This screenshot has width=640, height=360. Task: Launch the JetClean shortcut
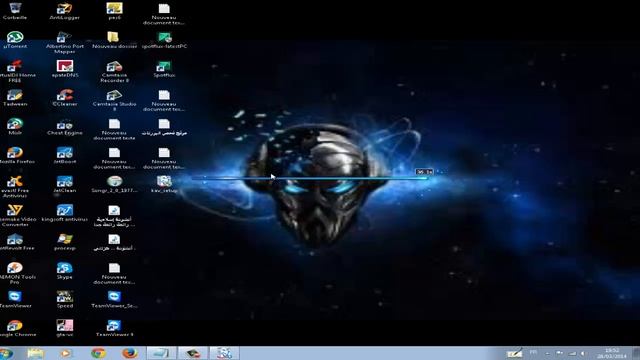click(64, 184)
